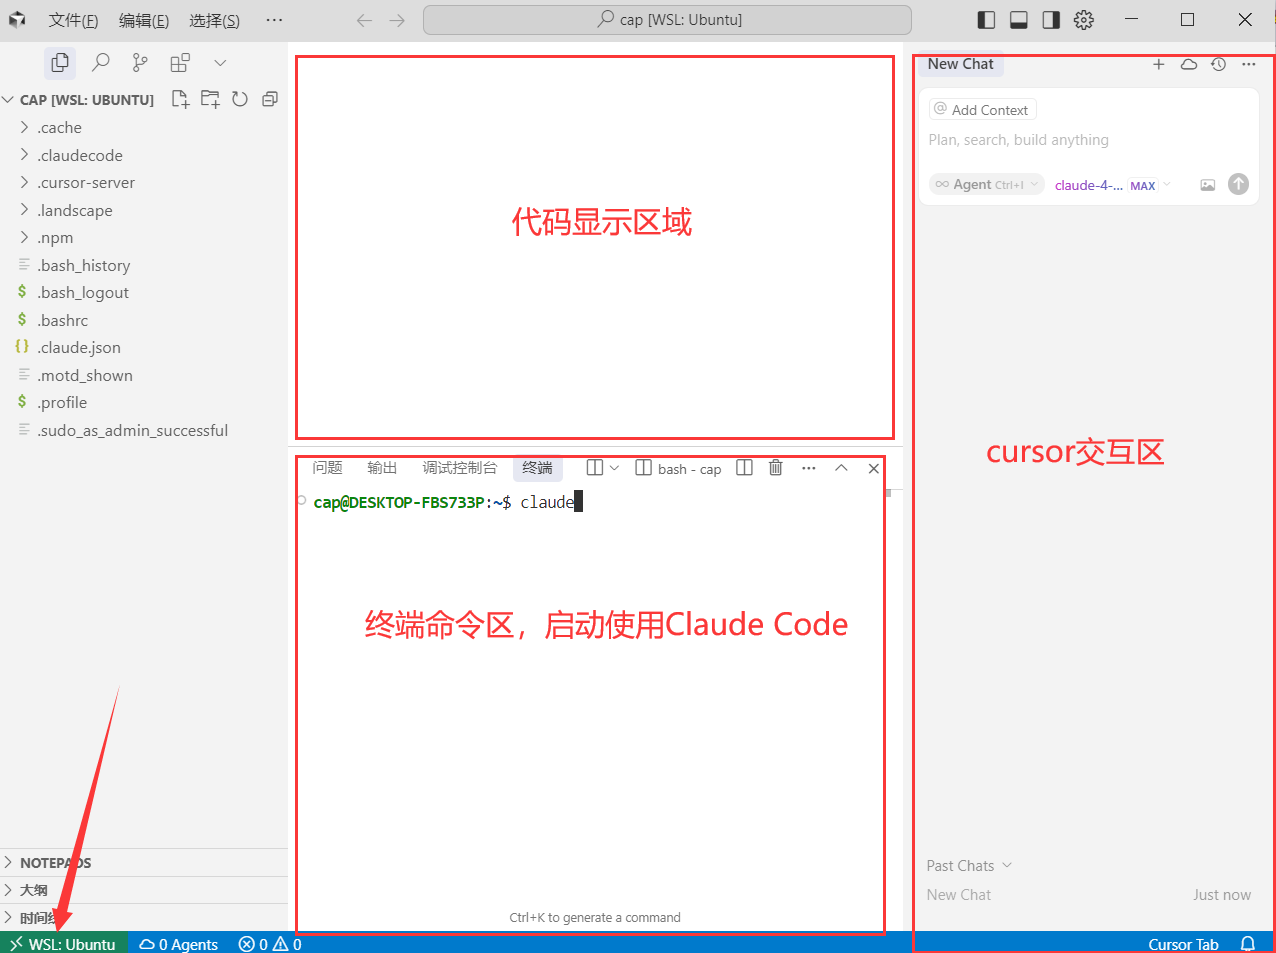Switch to the 调试控制台 panel tab
1276x953 pixels.
coord(459,468)
